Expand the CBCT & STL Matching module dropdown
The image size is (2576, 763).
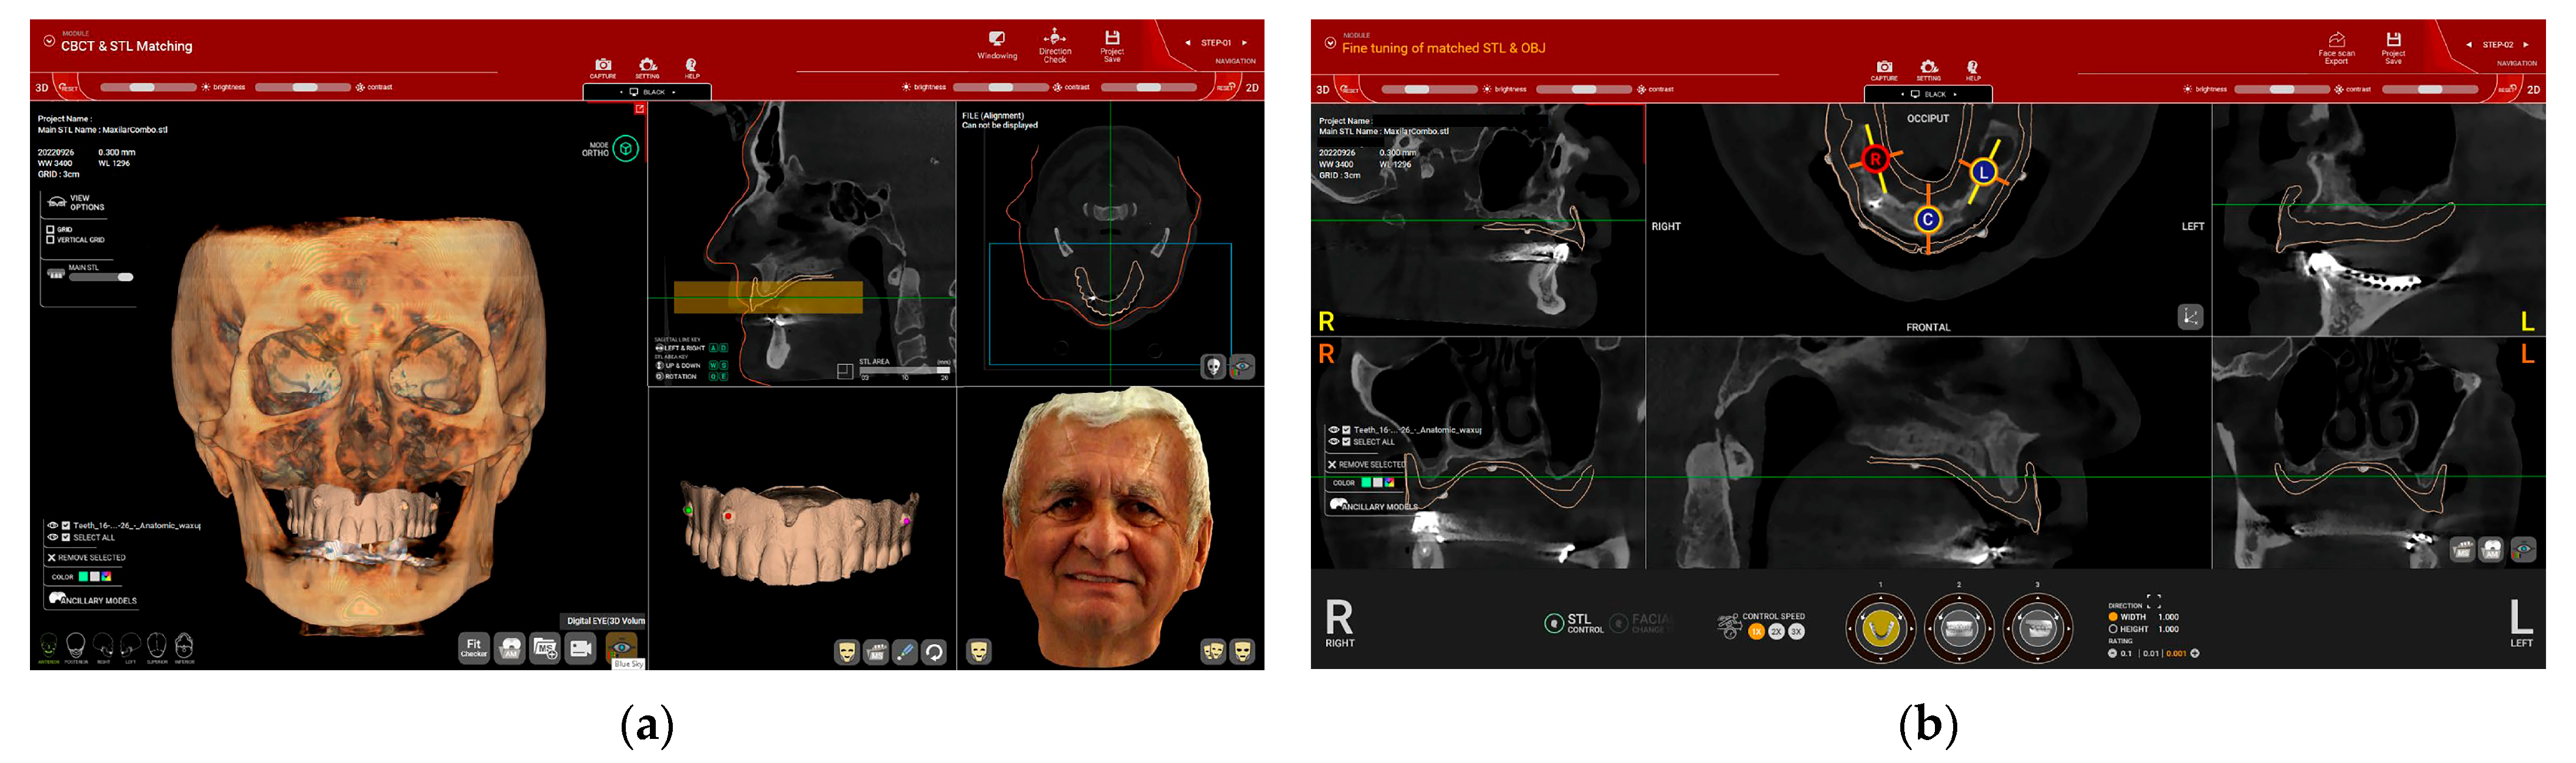[49, 41]
